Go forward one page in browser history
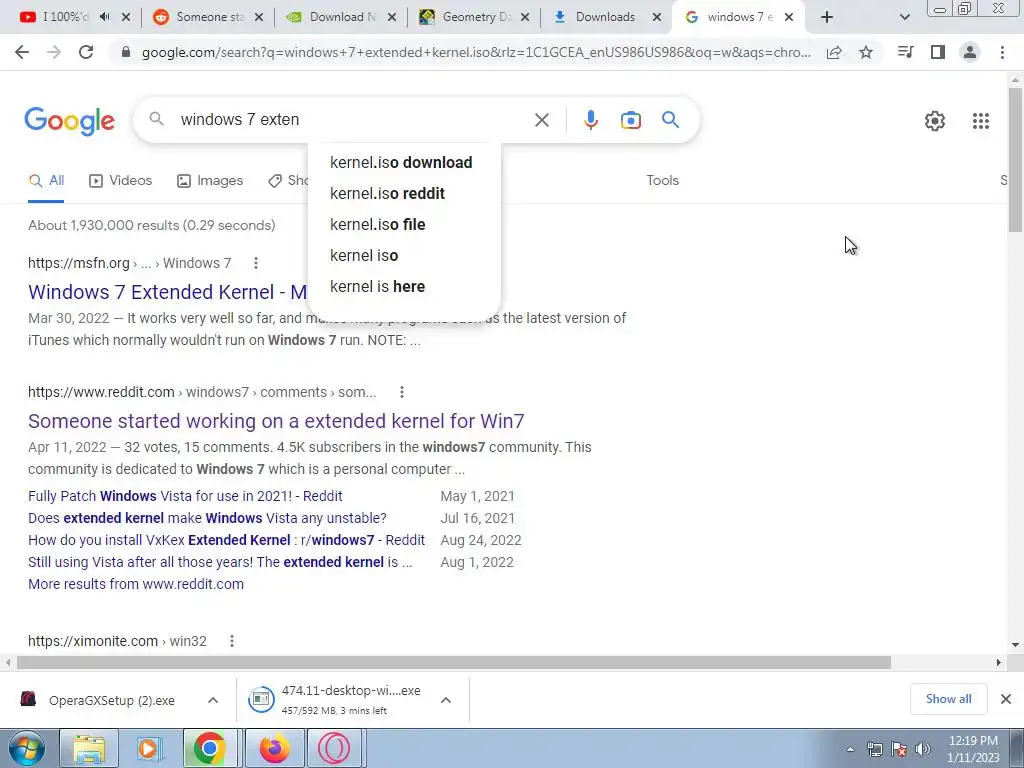The image size is (1024, 768). 54,52
